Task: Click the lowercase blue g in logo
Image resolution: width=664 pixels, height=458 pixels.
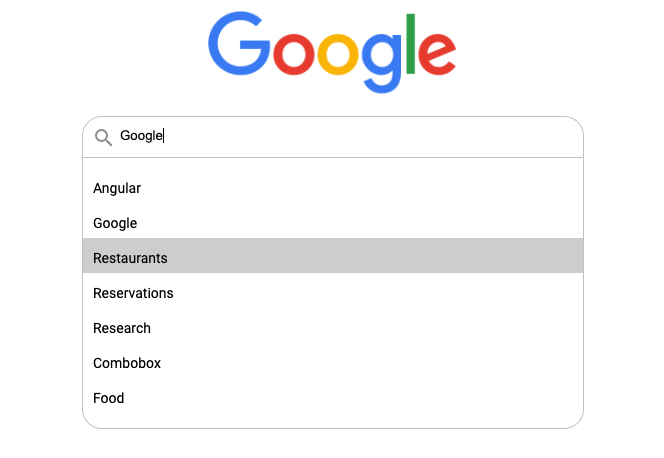Action: tap(382, 63)
